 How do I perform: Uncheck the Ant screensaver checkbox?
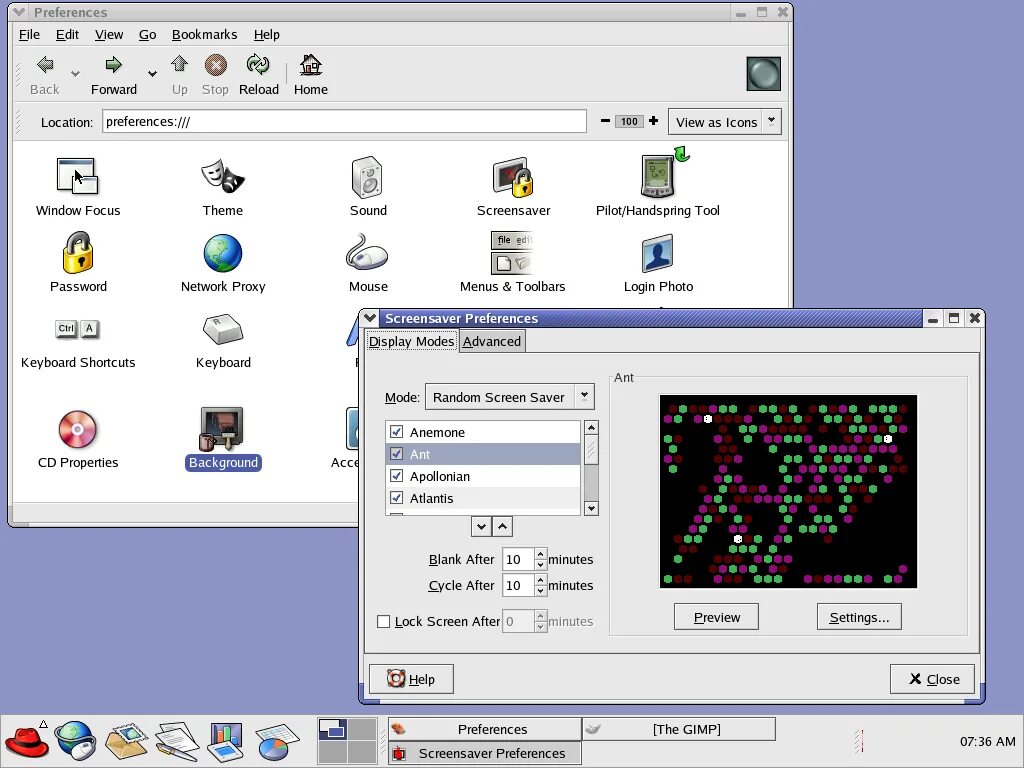396,453
